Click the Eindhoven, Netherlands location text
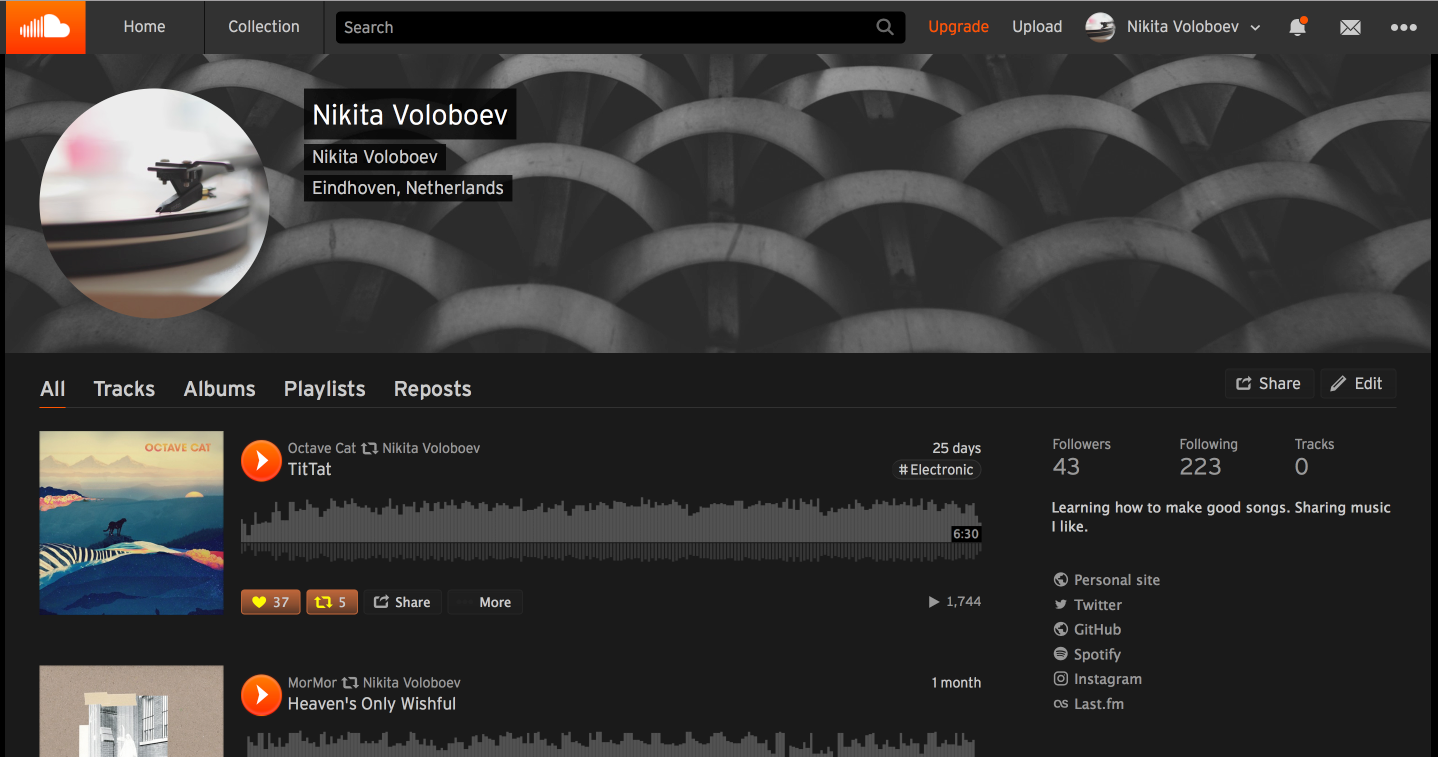1438x757 pixels. click(x=408, y=188)
